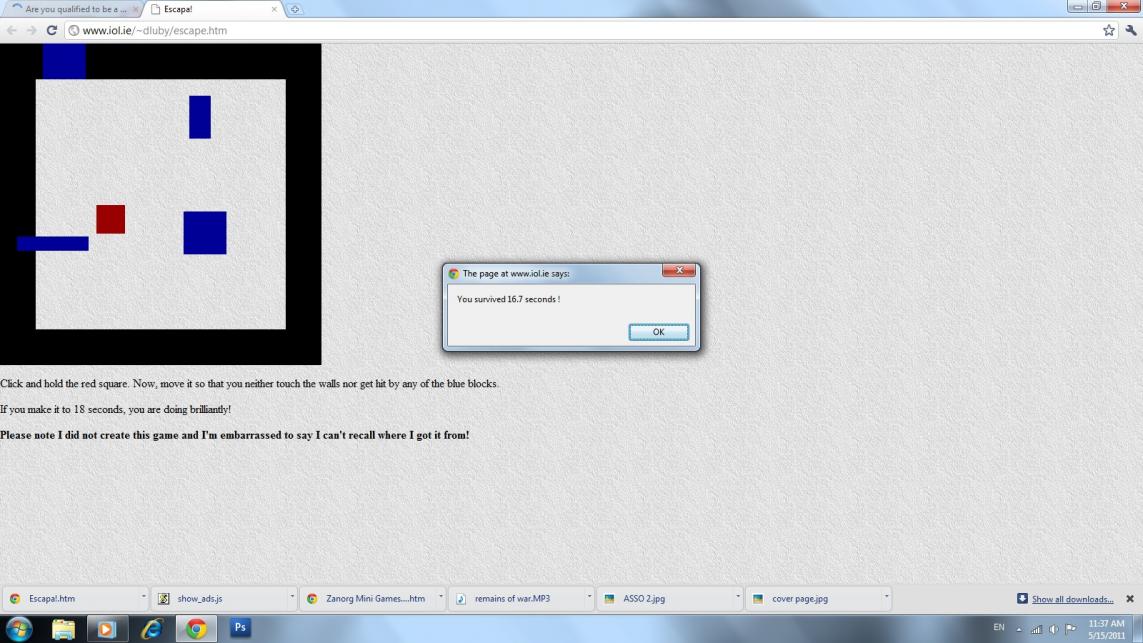
Task: Expand dropdown arrow for ASSO 2.jpg download
Action: (x=738, y=597)
